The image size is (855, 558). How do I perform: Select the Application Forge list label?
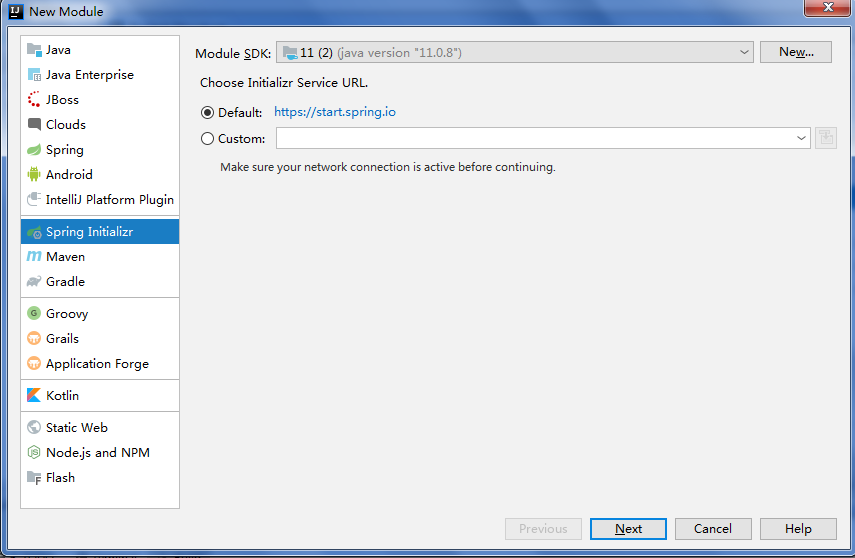tap(97, 364)
